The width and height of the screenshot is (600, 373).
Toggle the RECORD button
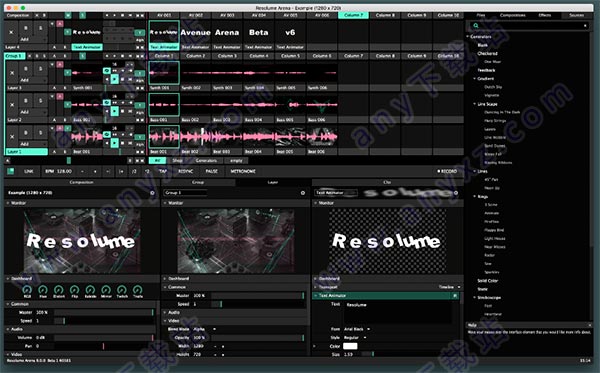tap(447, 171)
